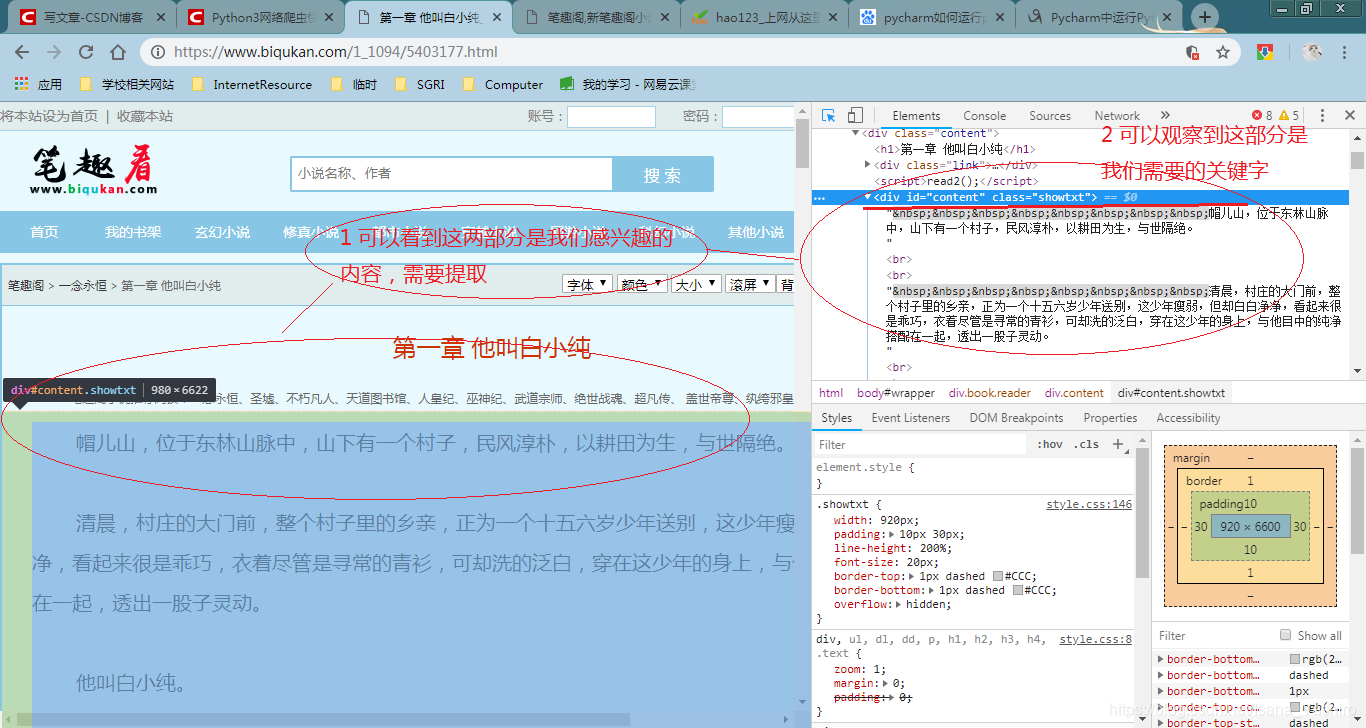The image size is (1366, 728).
Task: Open the Event Listeners pane tab
Action: click(911, 418)
